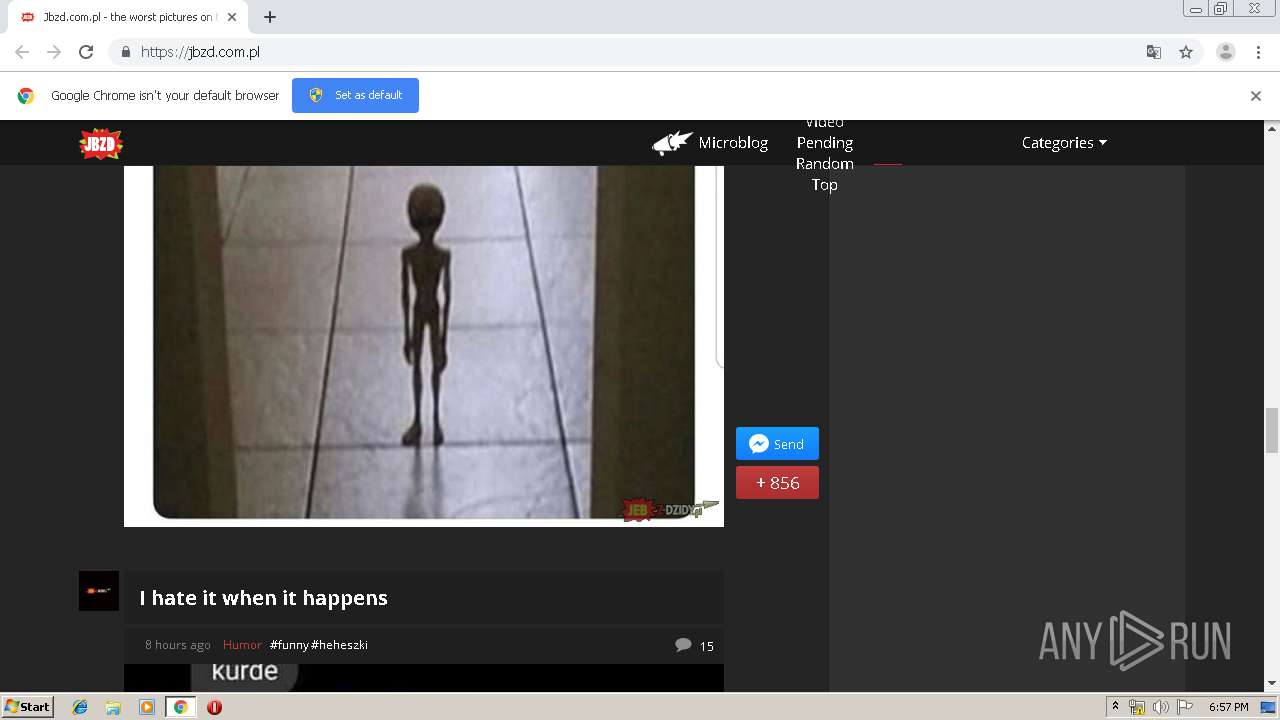The image size is (1280, 720).
Task: Open the Windows Start menu
Action: point(27,707)
